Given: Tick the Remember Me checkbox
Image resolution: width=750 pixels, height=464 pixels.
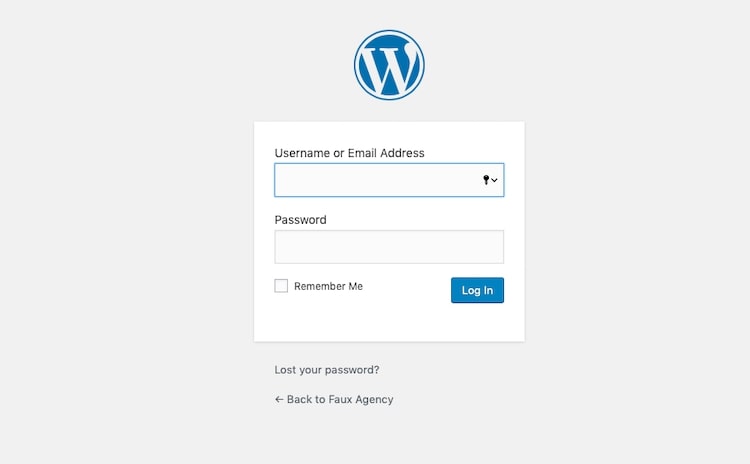Looking at the screenshot, I should click(281, 286).
